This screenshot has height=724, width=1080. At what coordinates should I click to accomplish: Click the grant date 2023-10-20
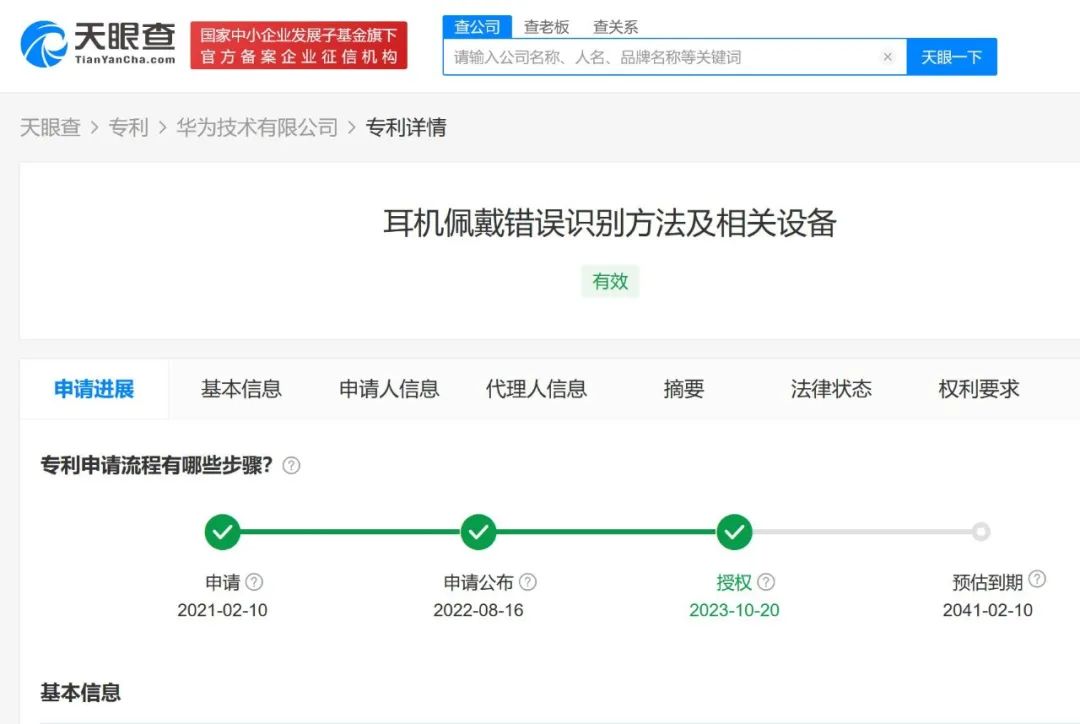[734, 610]
